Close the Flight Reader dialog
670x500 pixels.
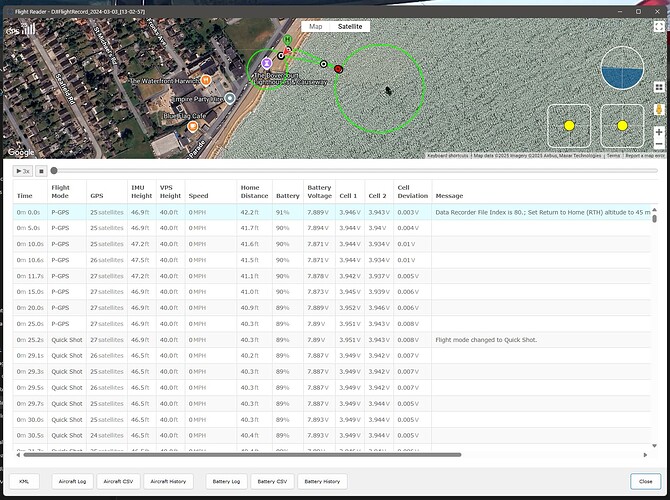click(x=646, y=481)
